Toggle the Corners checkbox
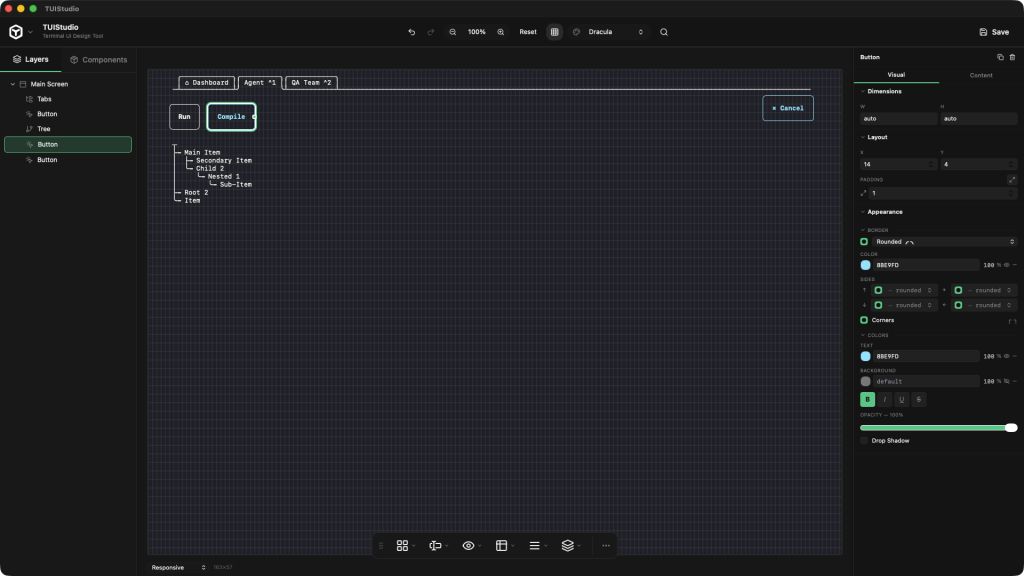 click(864, 320)
